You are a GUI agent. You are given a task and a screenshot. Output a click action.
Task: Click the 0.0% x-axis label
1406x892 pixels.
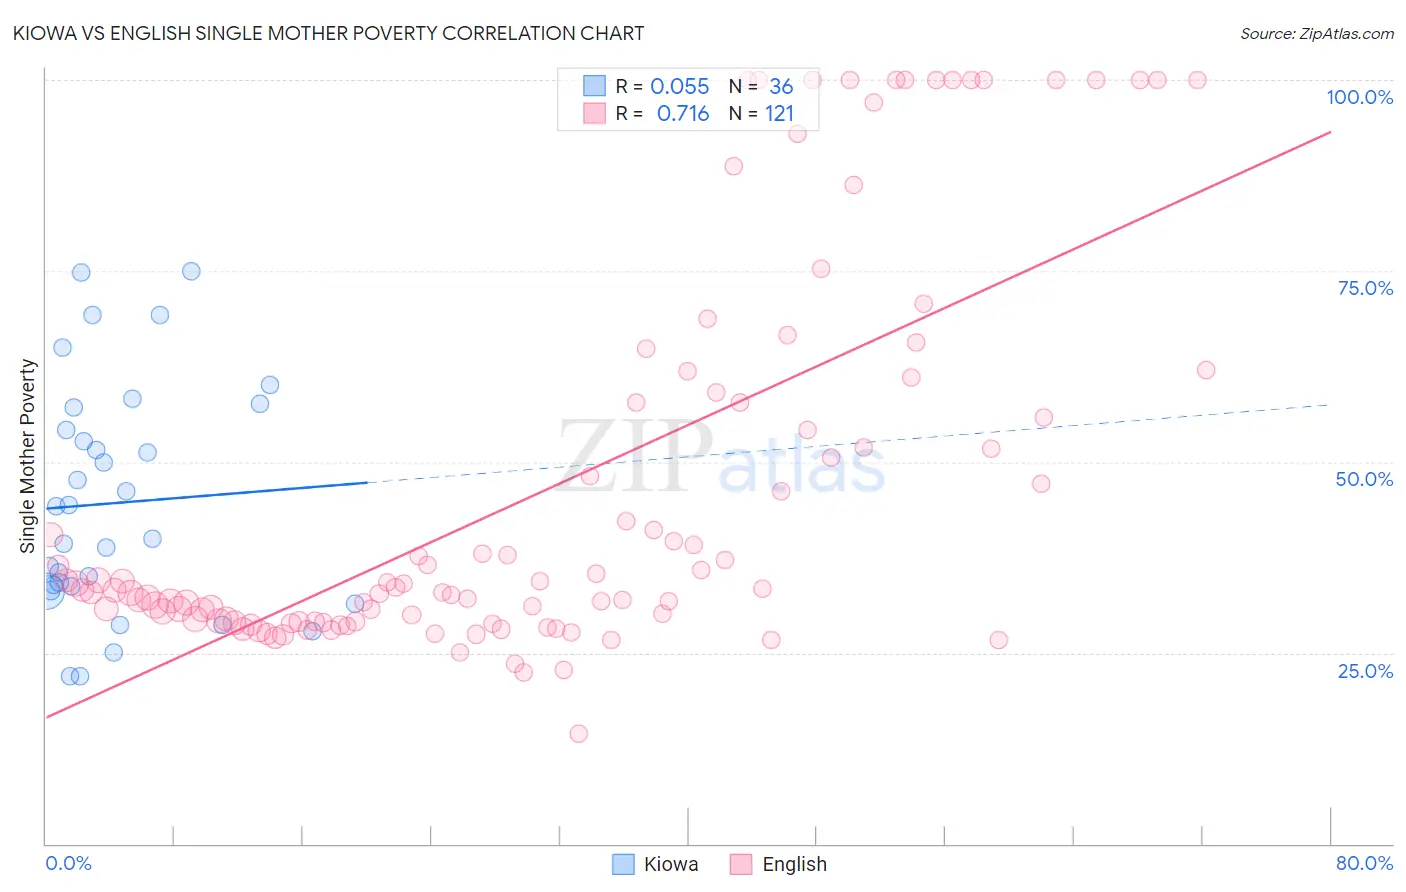[x=68, y=863]
